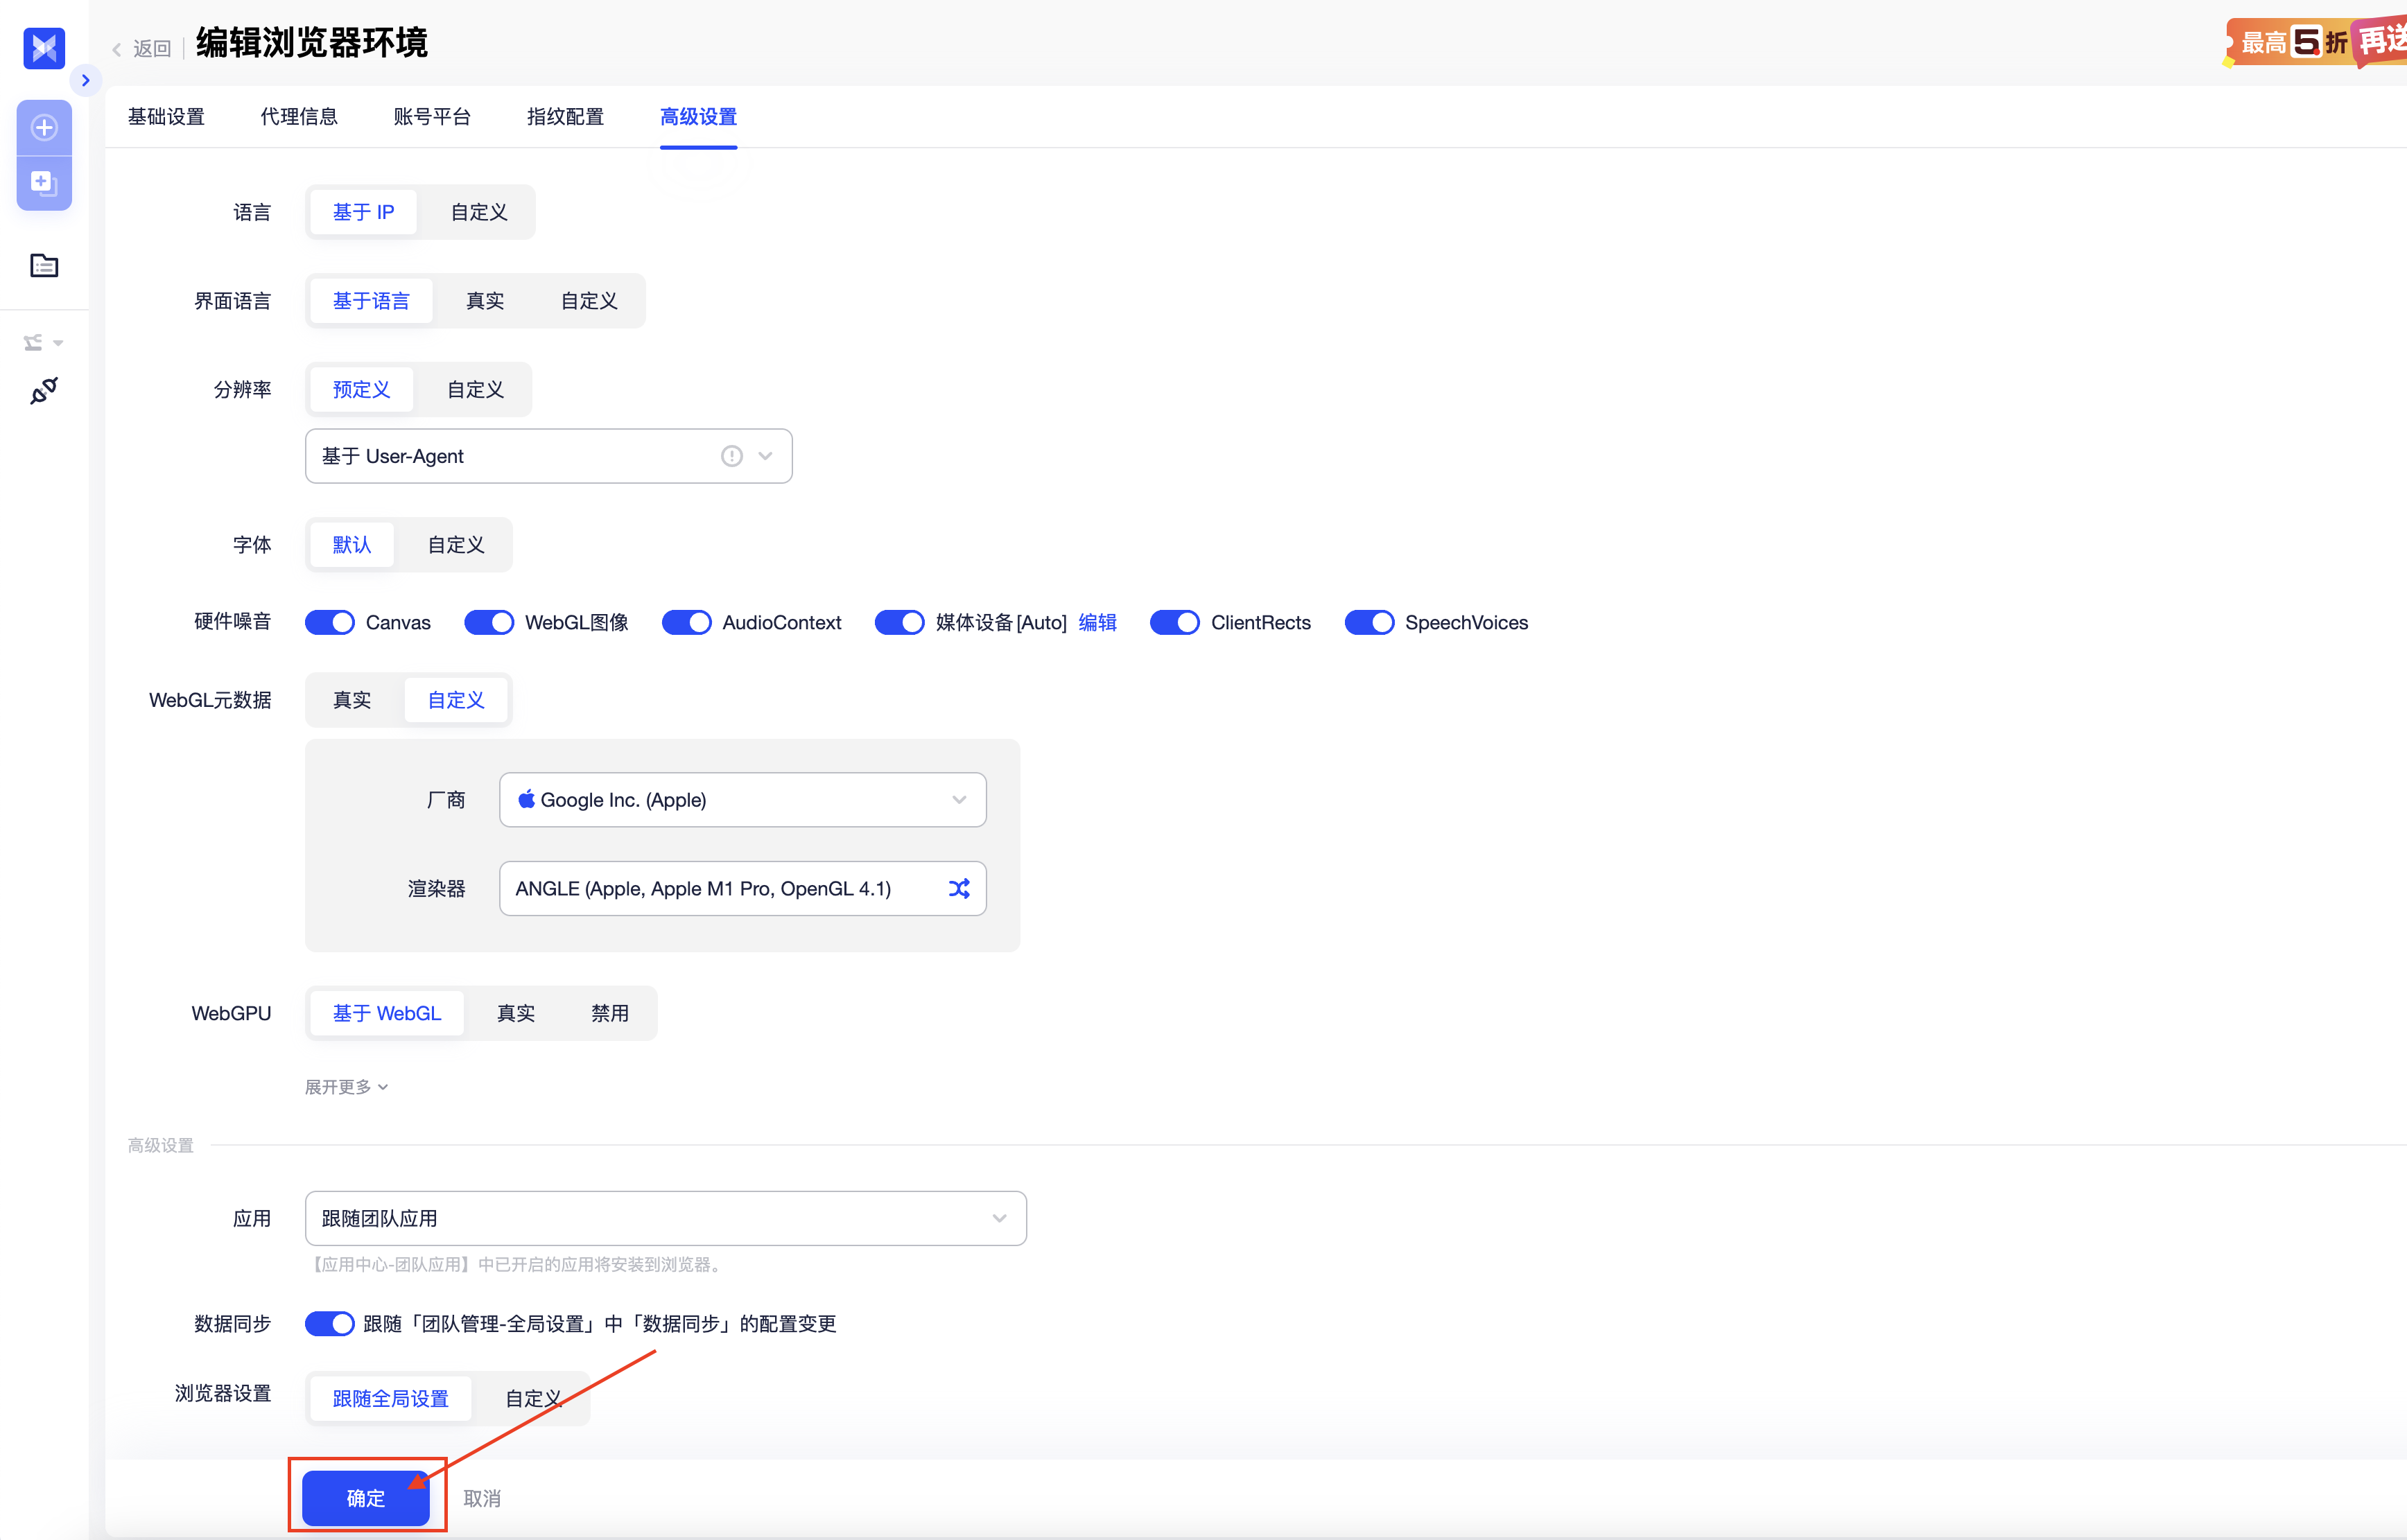Click the back arrow next to 返回
Image resolution: width=2407 pixels, height=1540 pixels.
click(117, 49)
